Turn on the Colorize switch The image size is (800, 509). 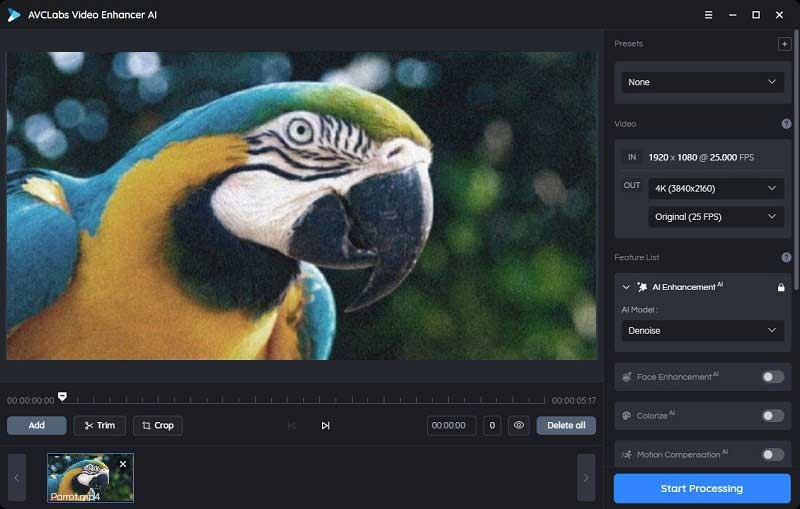(772, 416)
